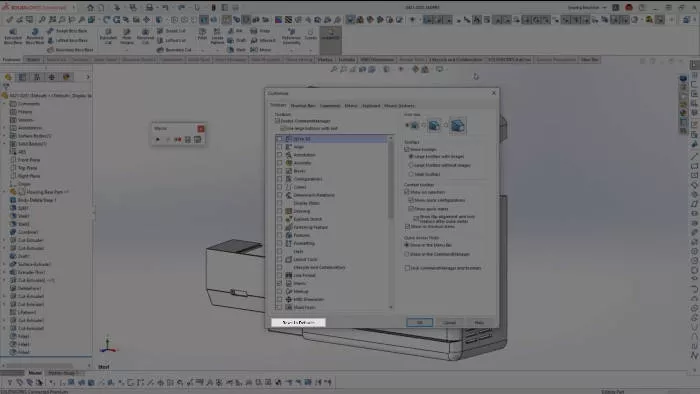
Task: Click OK in Customize dialog
Action: click(420, 322)
